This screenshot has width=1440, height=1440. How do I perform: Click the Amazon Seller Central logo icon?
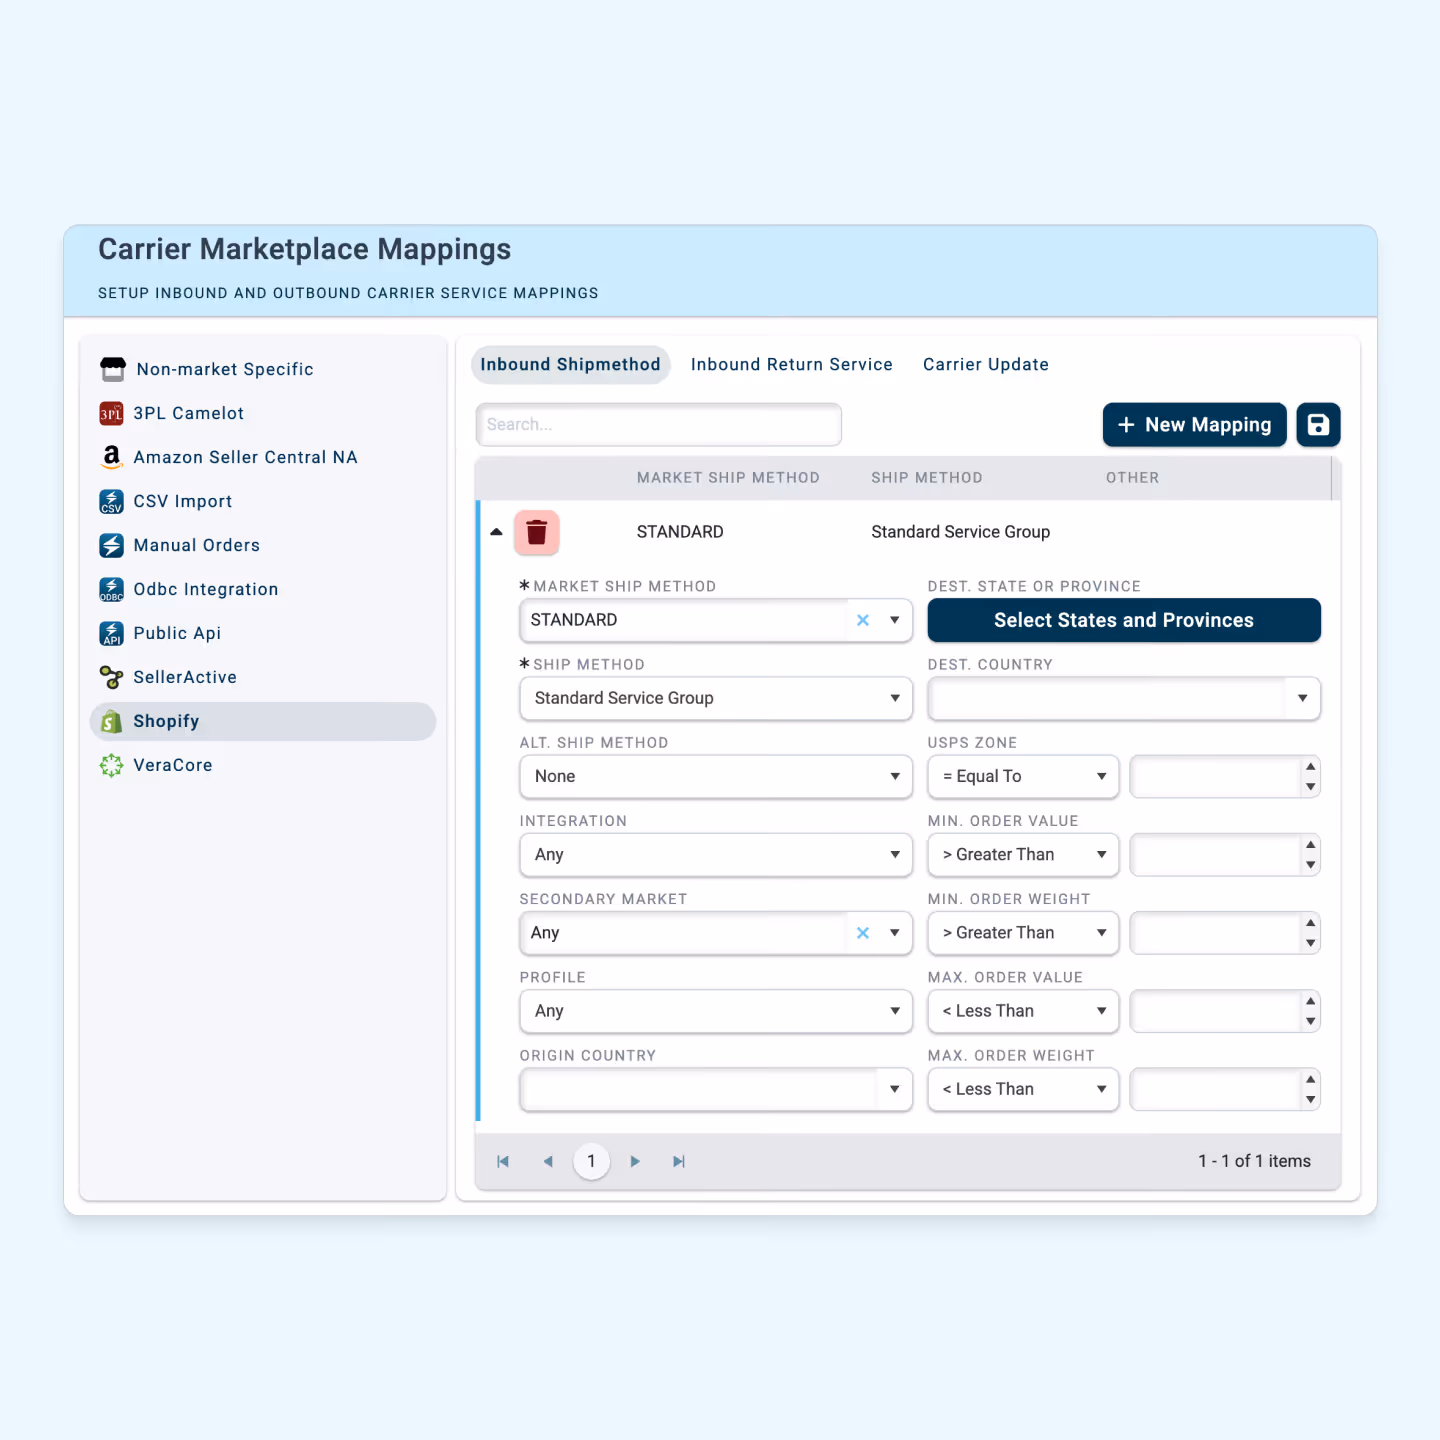coord(111,457)
